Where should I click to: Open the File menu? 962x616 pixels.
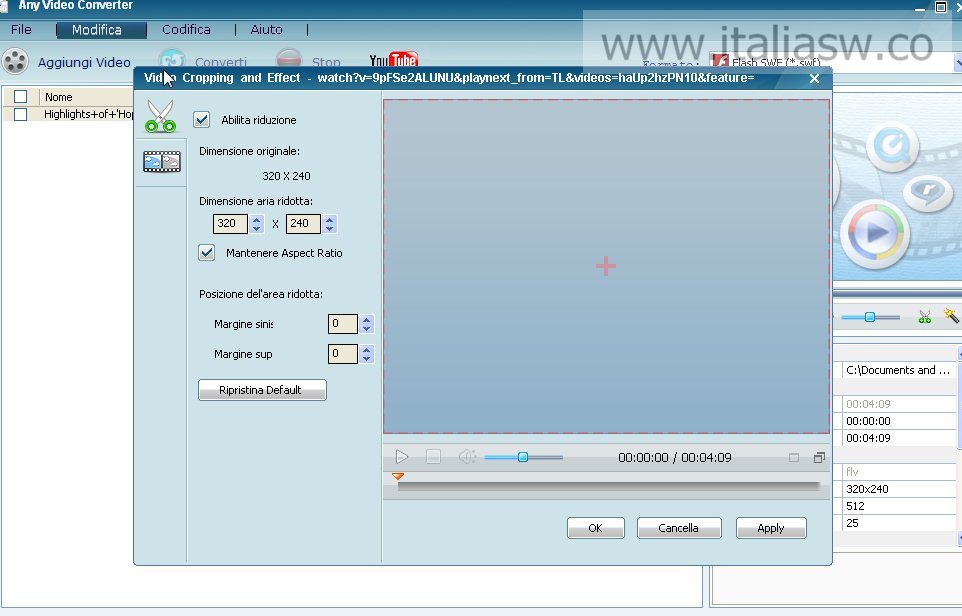tap(21, 29)
